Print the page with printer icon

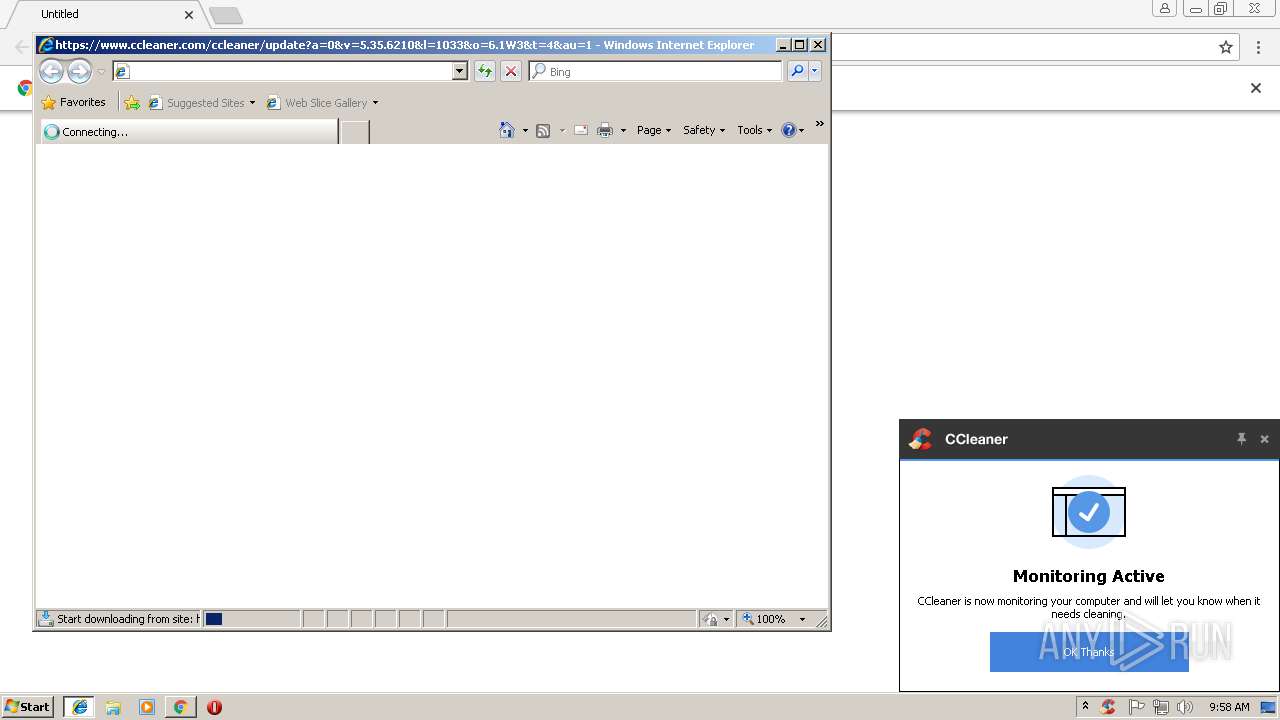[x=605, y=130]
